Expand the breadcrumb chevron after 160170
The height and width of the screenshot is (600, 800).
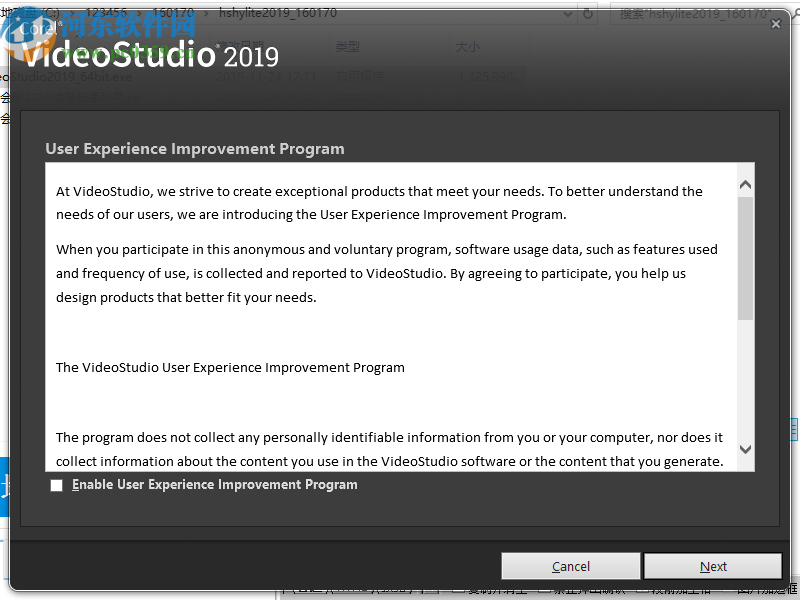click(206, 14)
